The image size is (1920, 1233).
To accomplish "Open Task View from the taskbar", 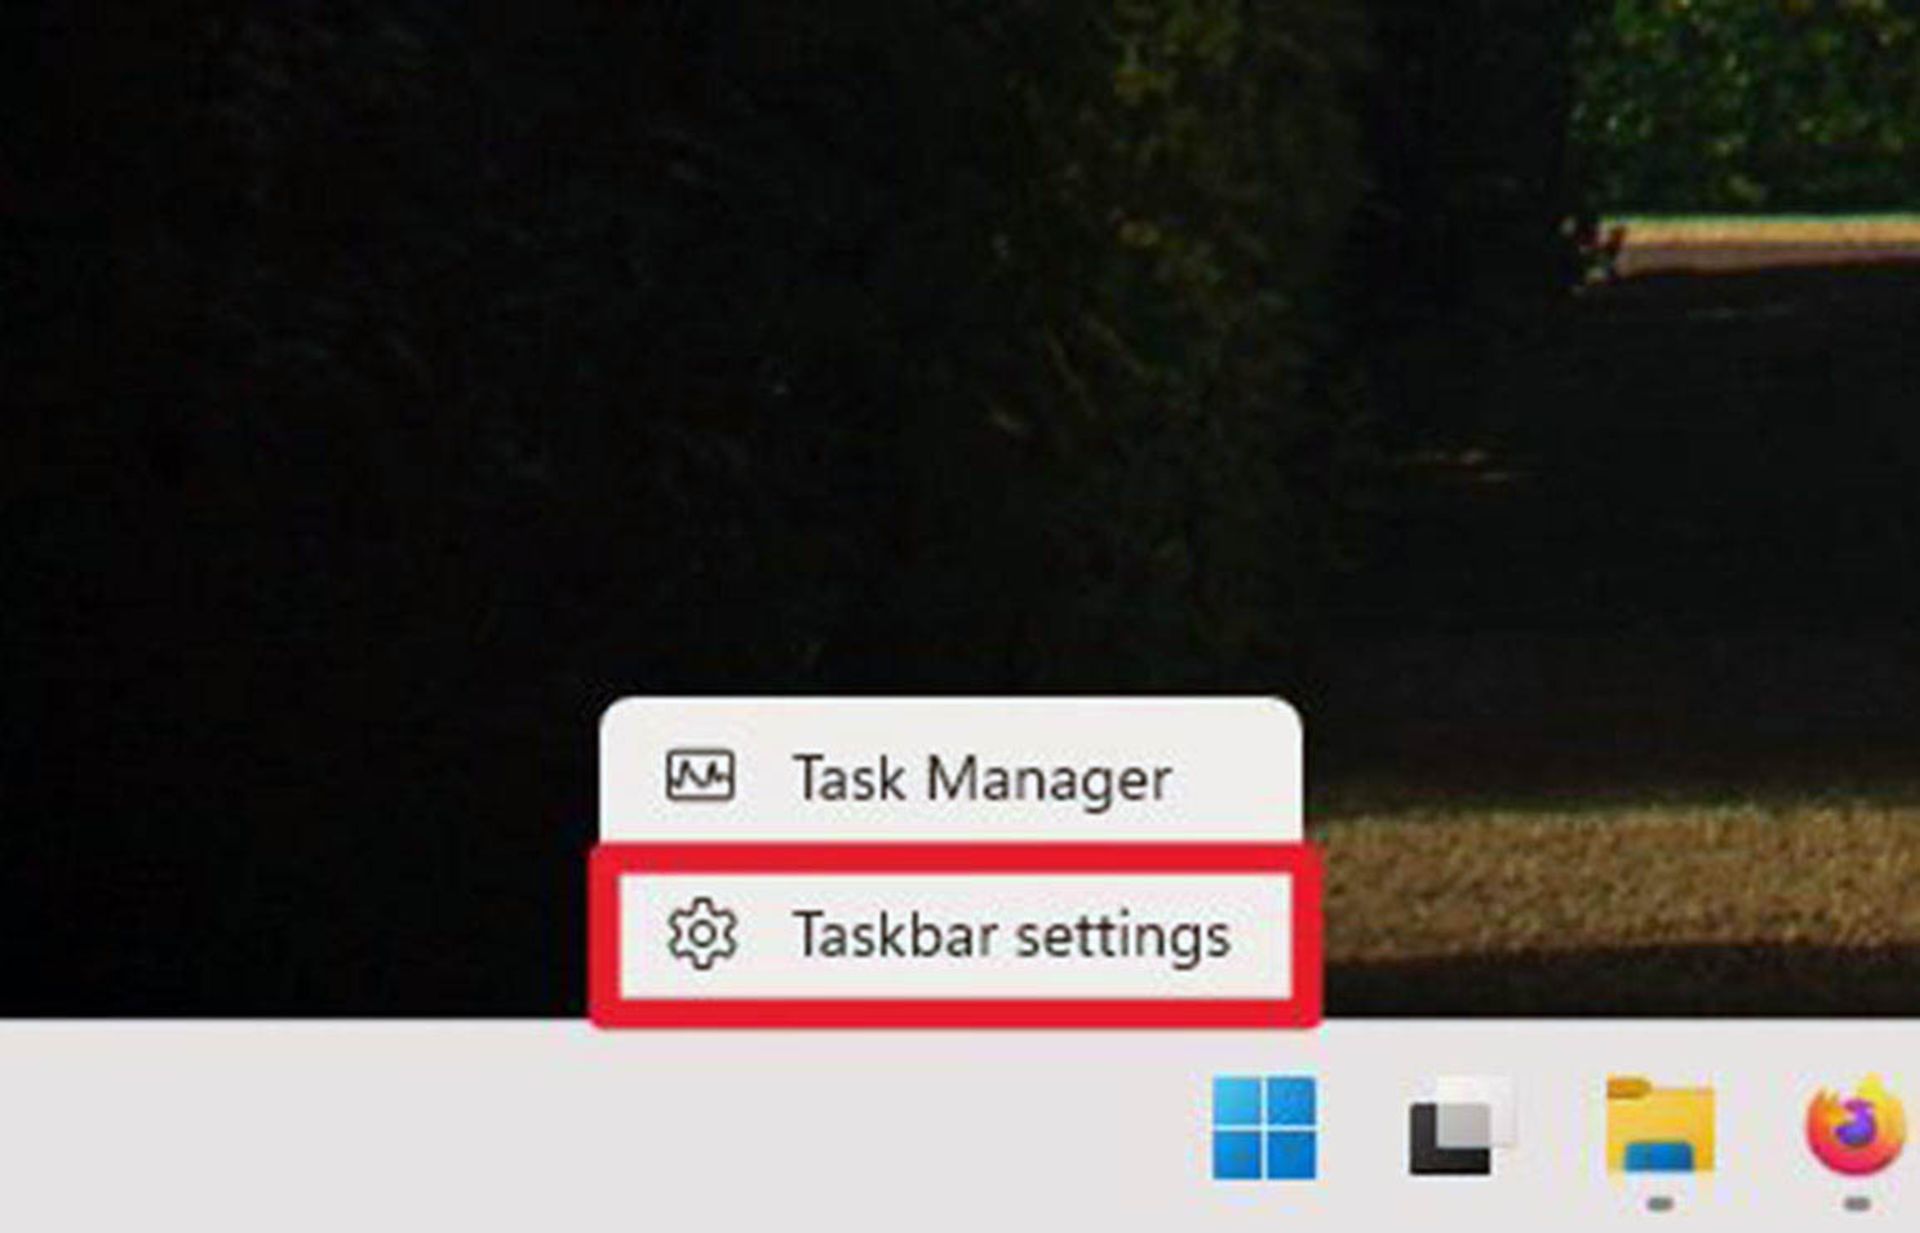I will point(1459,1127).
